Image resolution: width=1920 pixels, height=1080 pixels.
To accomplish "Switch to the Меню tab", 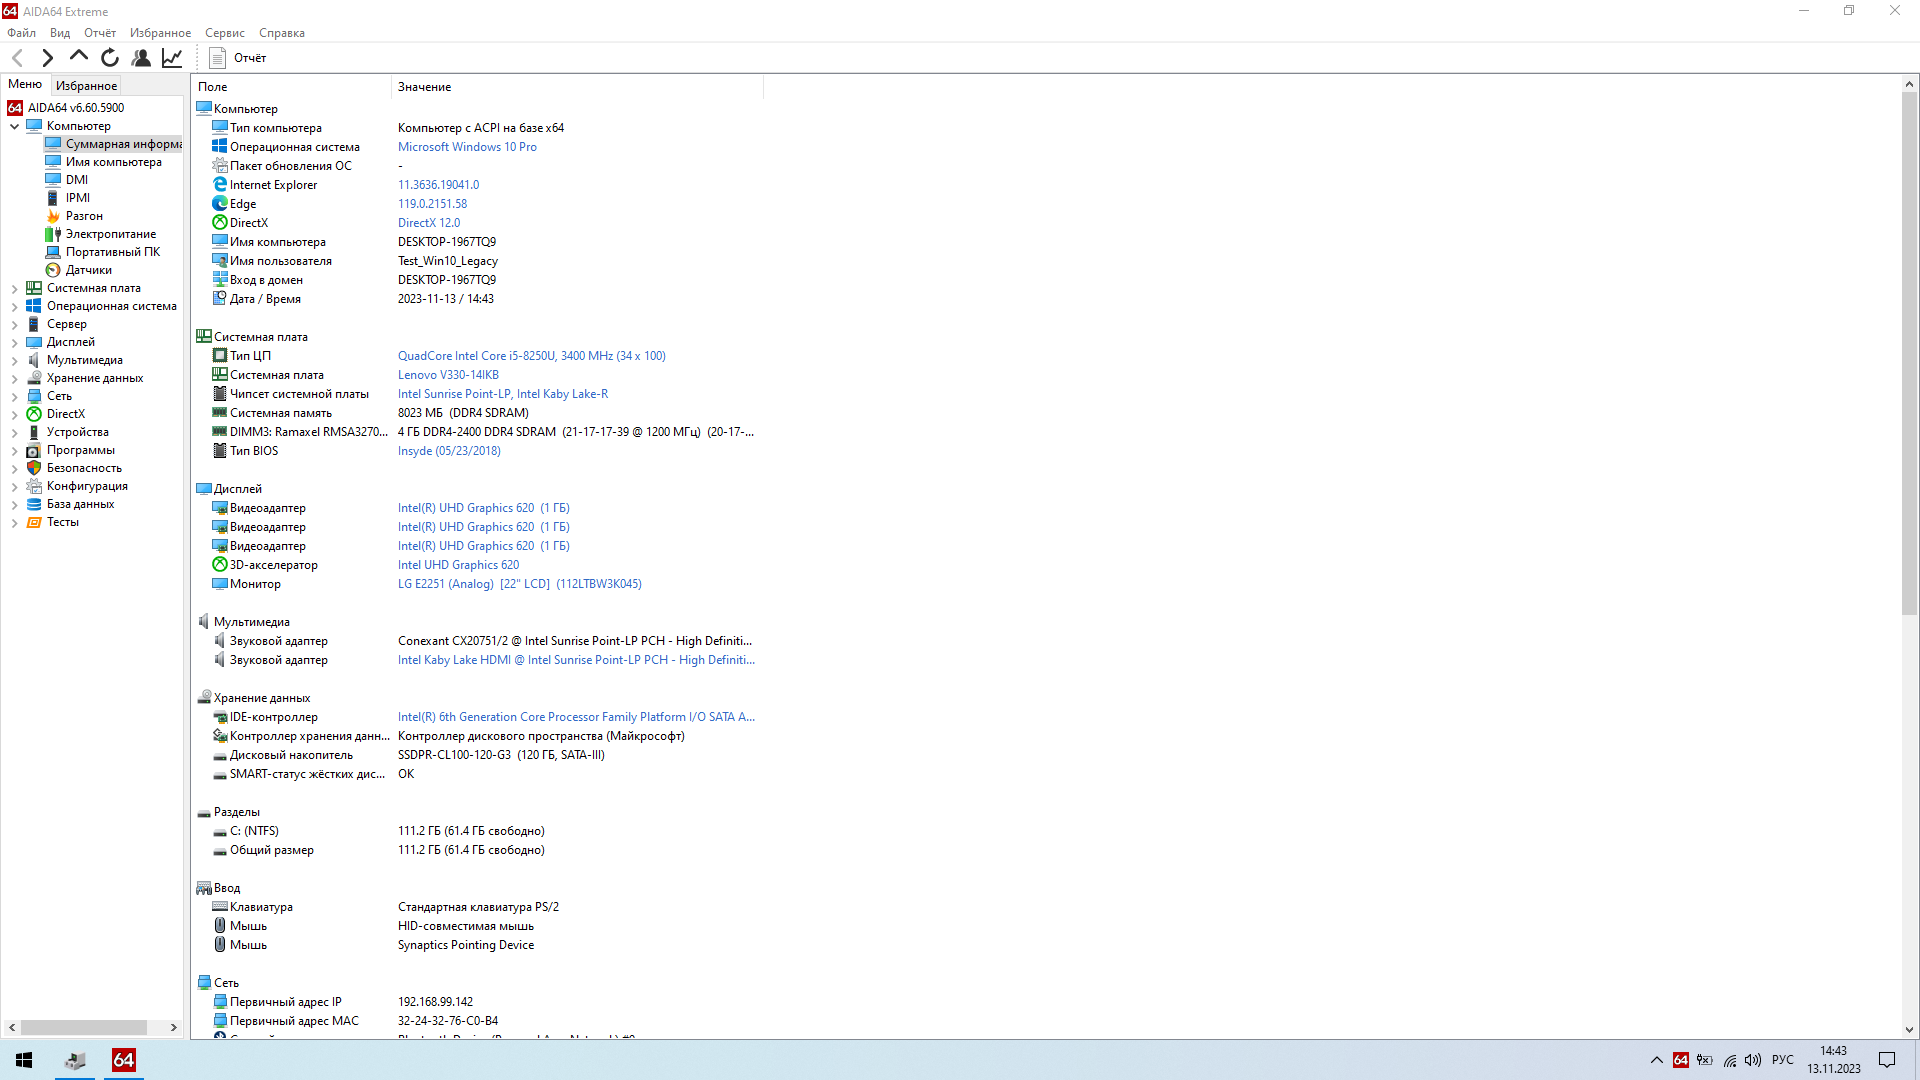I will click(25, 85).
